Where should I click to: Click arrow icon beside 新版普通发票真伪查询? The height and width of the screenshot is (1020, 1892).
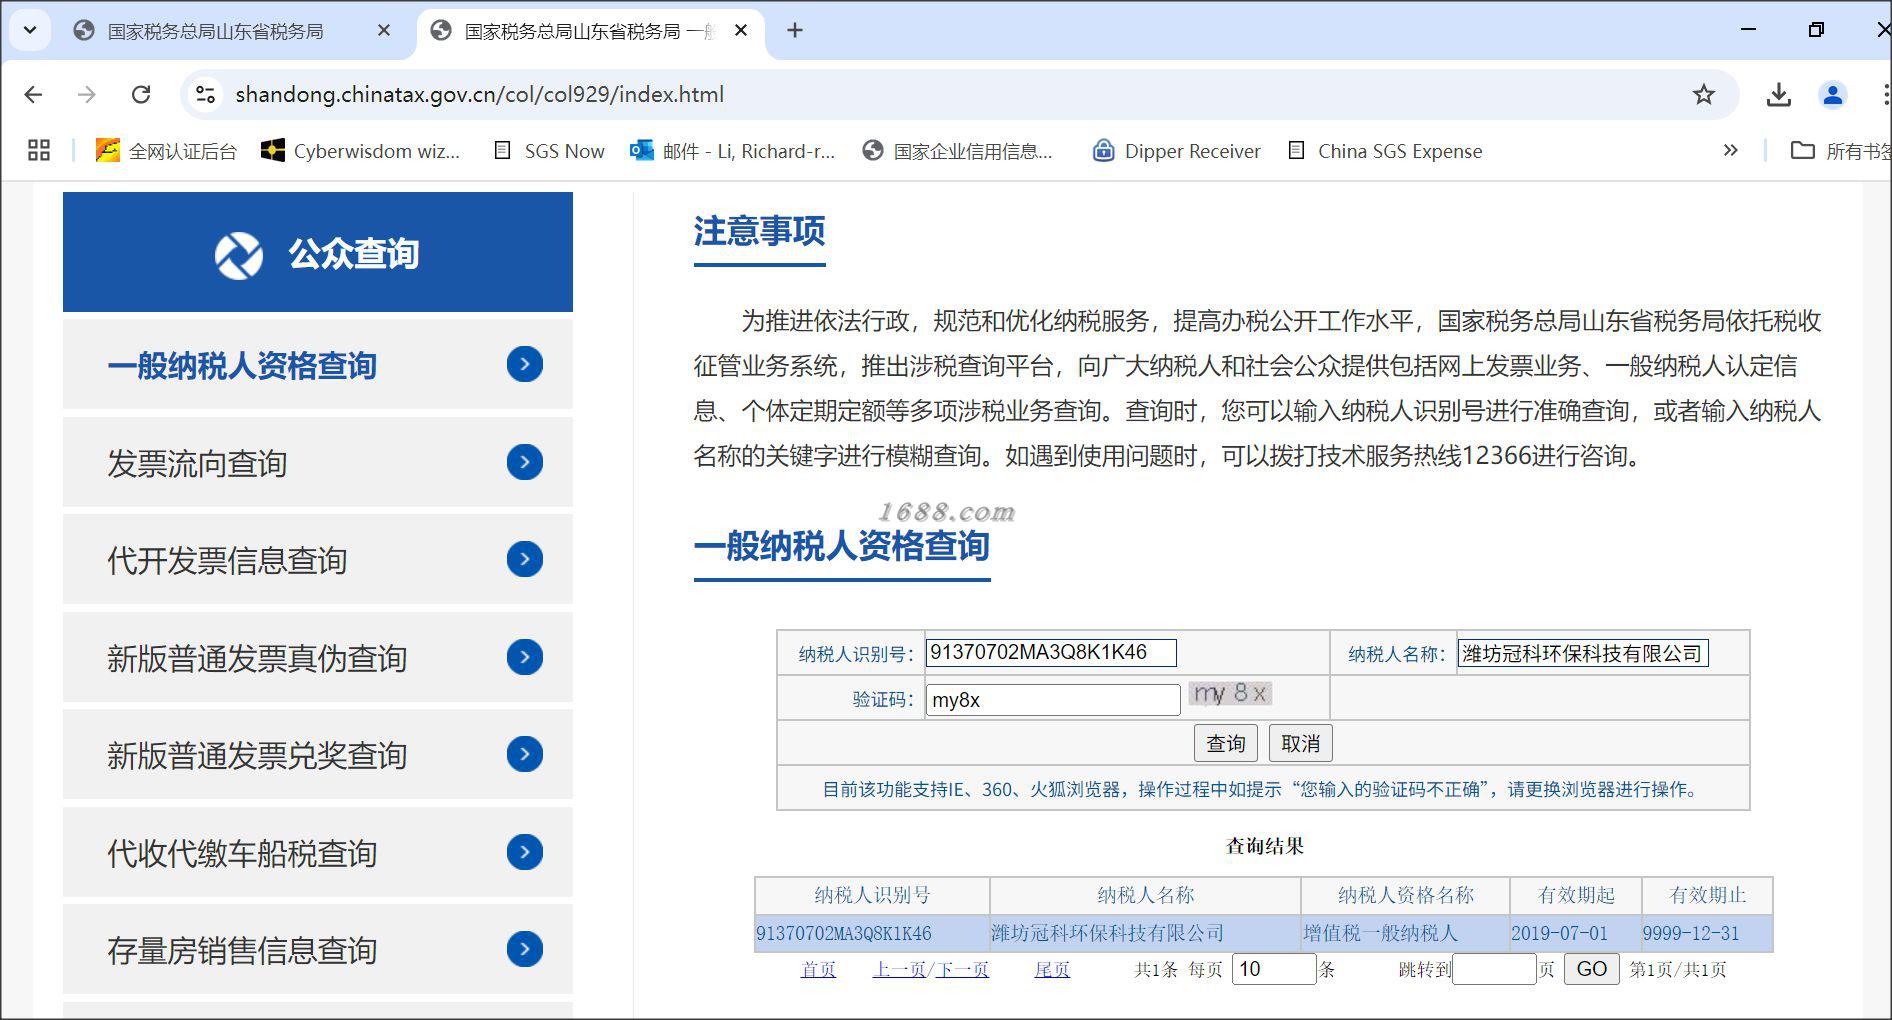tap(525, 657)
